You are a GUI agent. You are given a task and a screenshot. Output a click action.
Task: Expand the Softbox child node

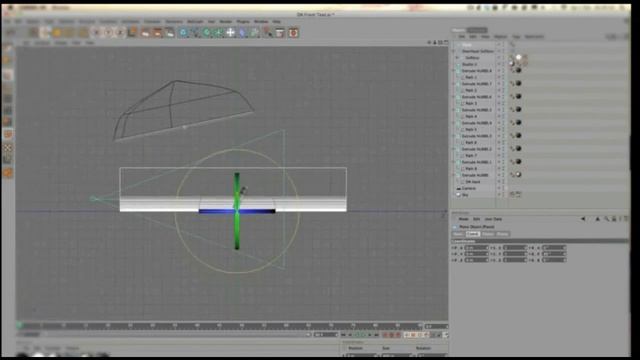coord(458,58)
